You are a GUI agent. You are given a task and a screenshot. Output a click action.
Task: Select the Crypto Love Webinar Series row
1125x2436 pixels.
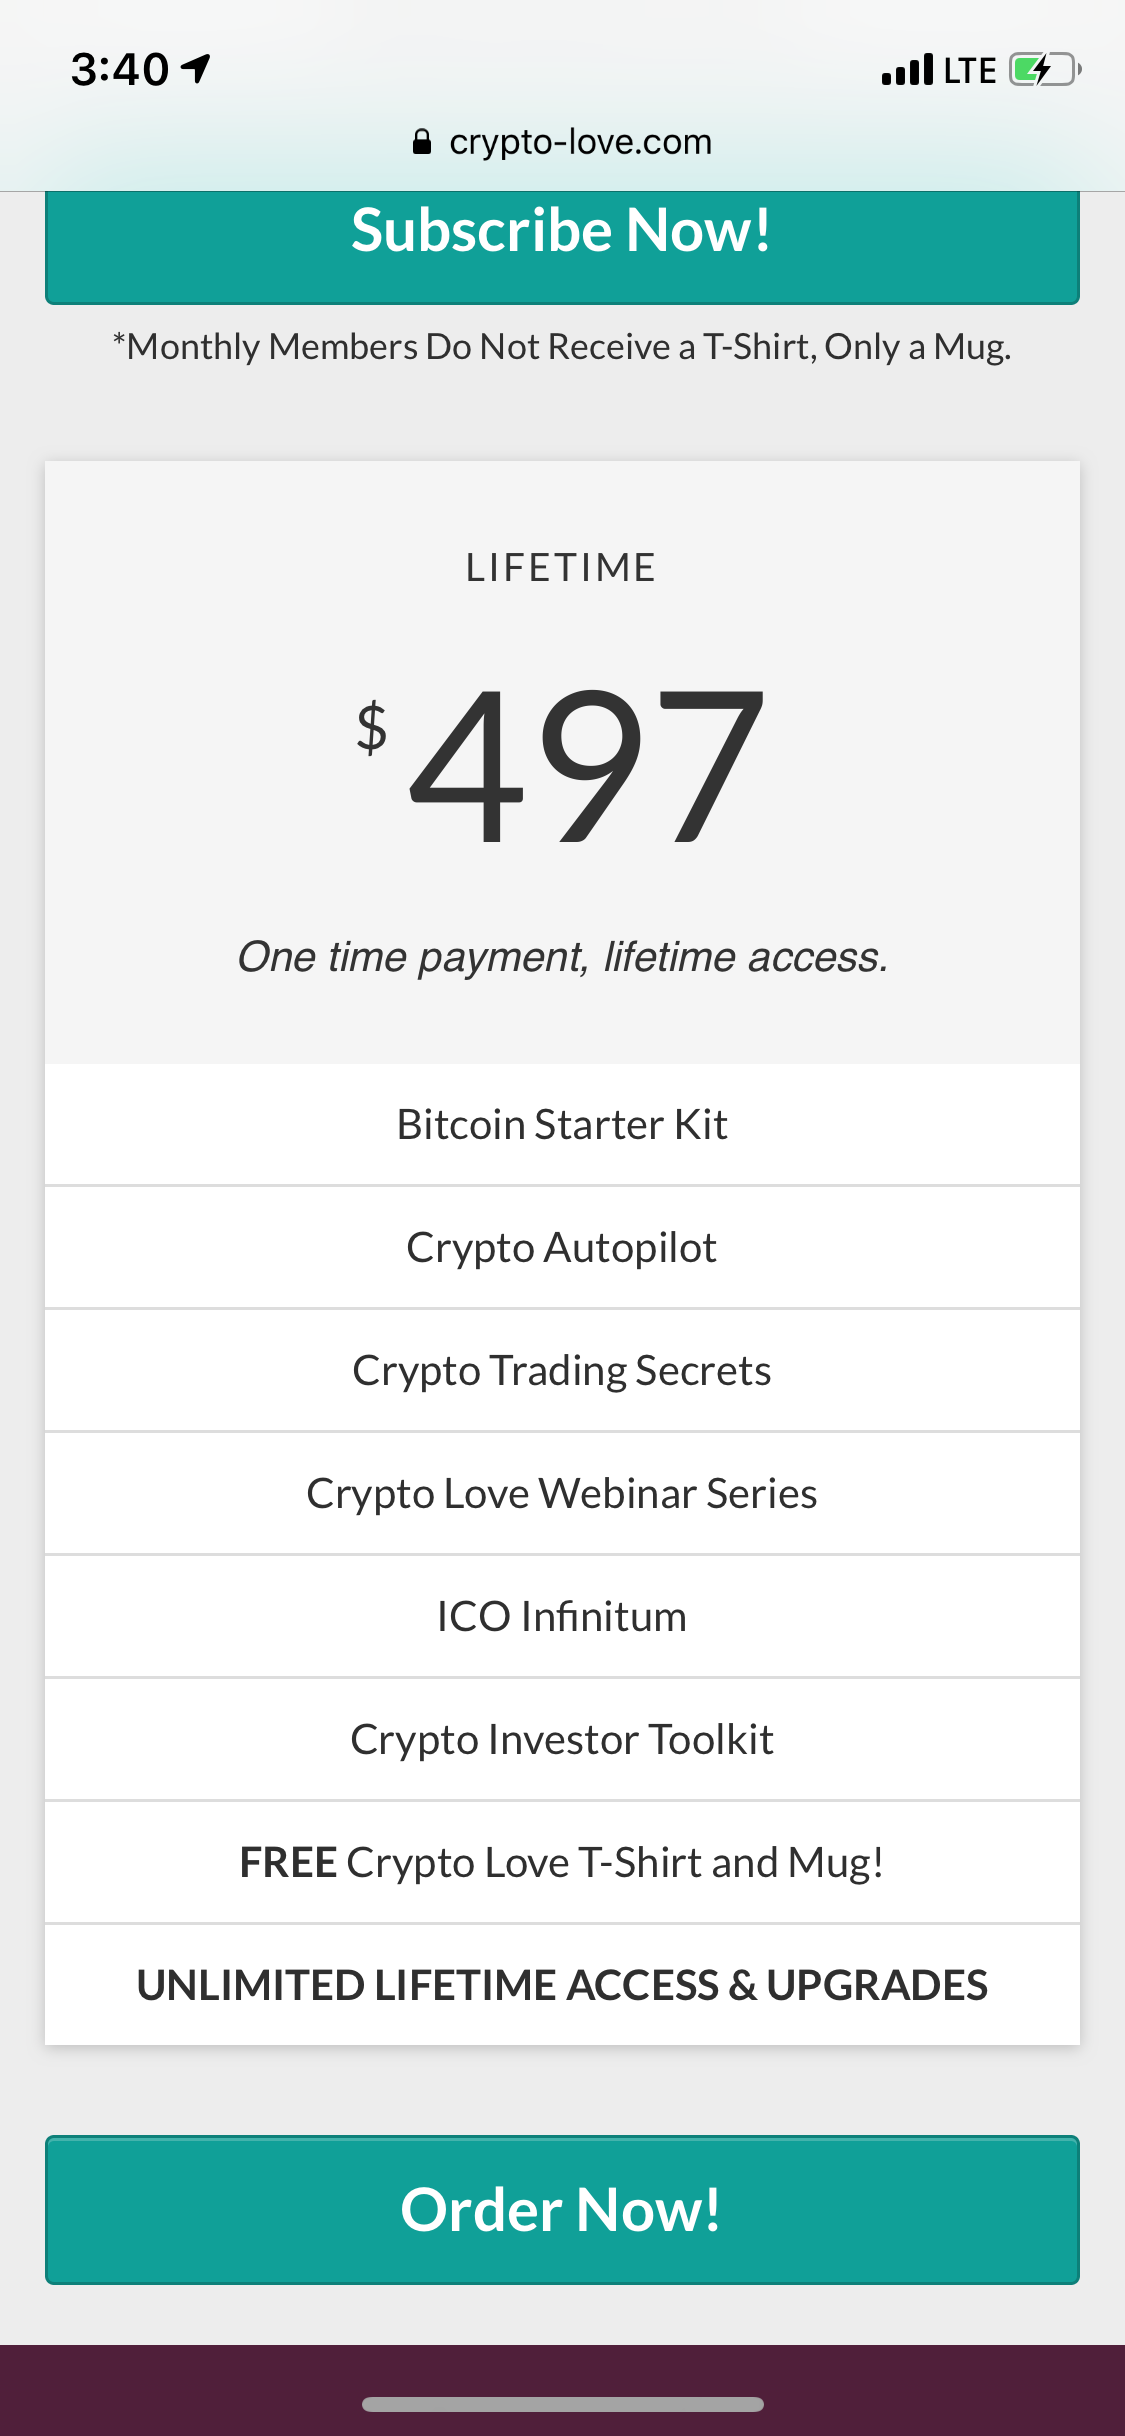tap(562, 1494)
